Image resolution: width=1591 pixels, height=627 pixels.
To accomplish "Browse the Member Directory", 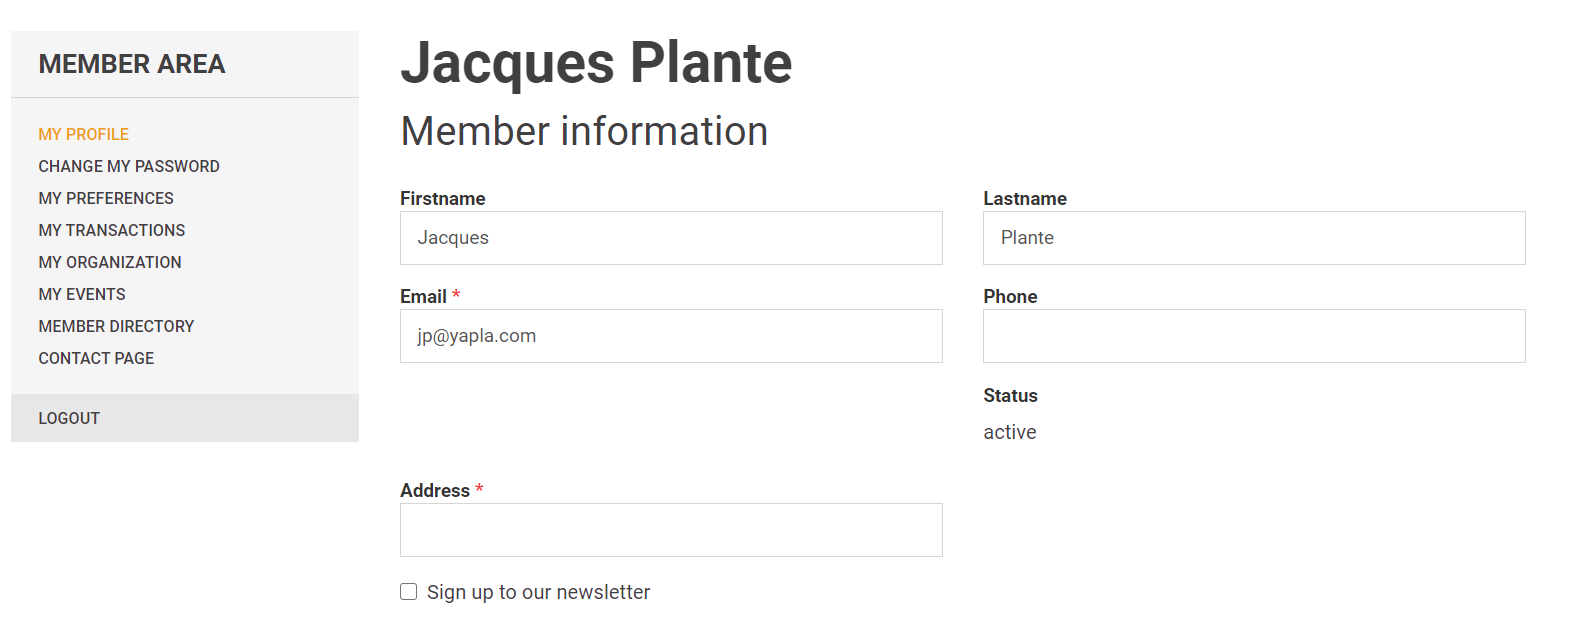I will [x=116, y=326].
